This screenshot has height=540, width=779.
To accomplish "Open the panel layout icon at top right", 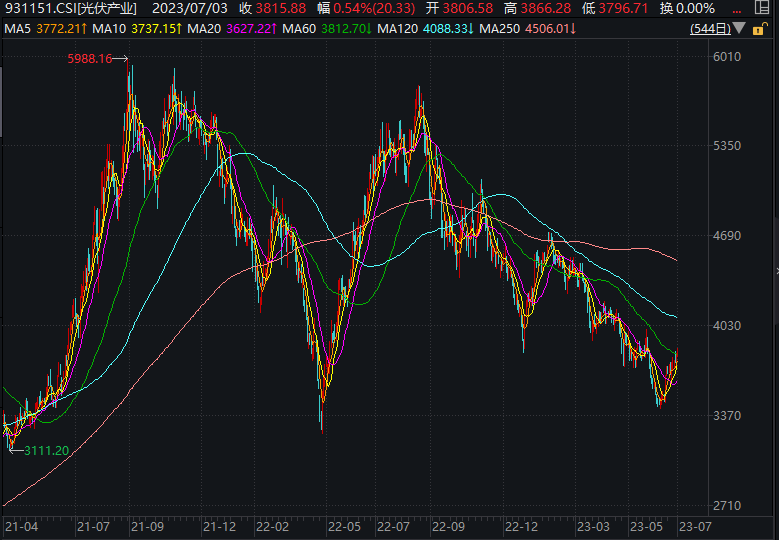I will point(762,7).
